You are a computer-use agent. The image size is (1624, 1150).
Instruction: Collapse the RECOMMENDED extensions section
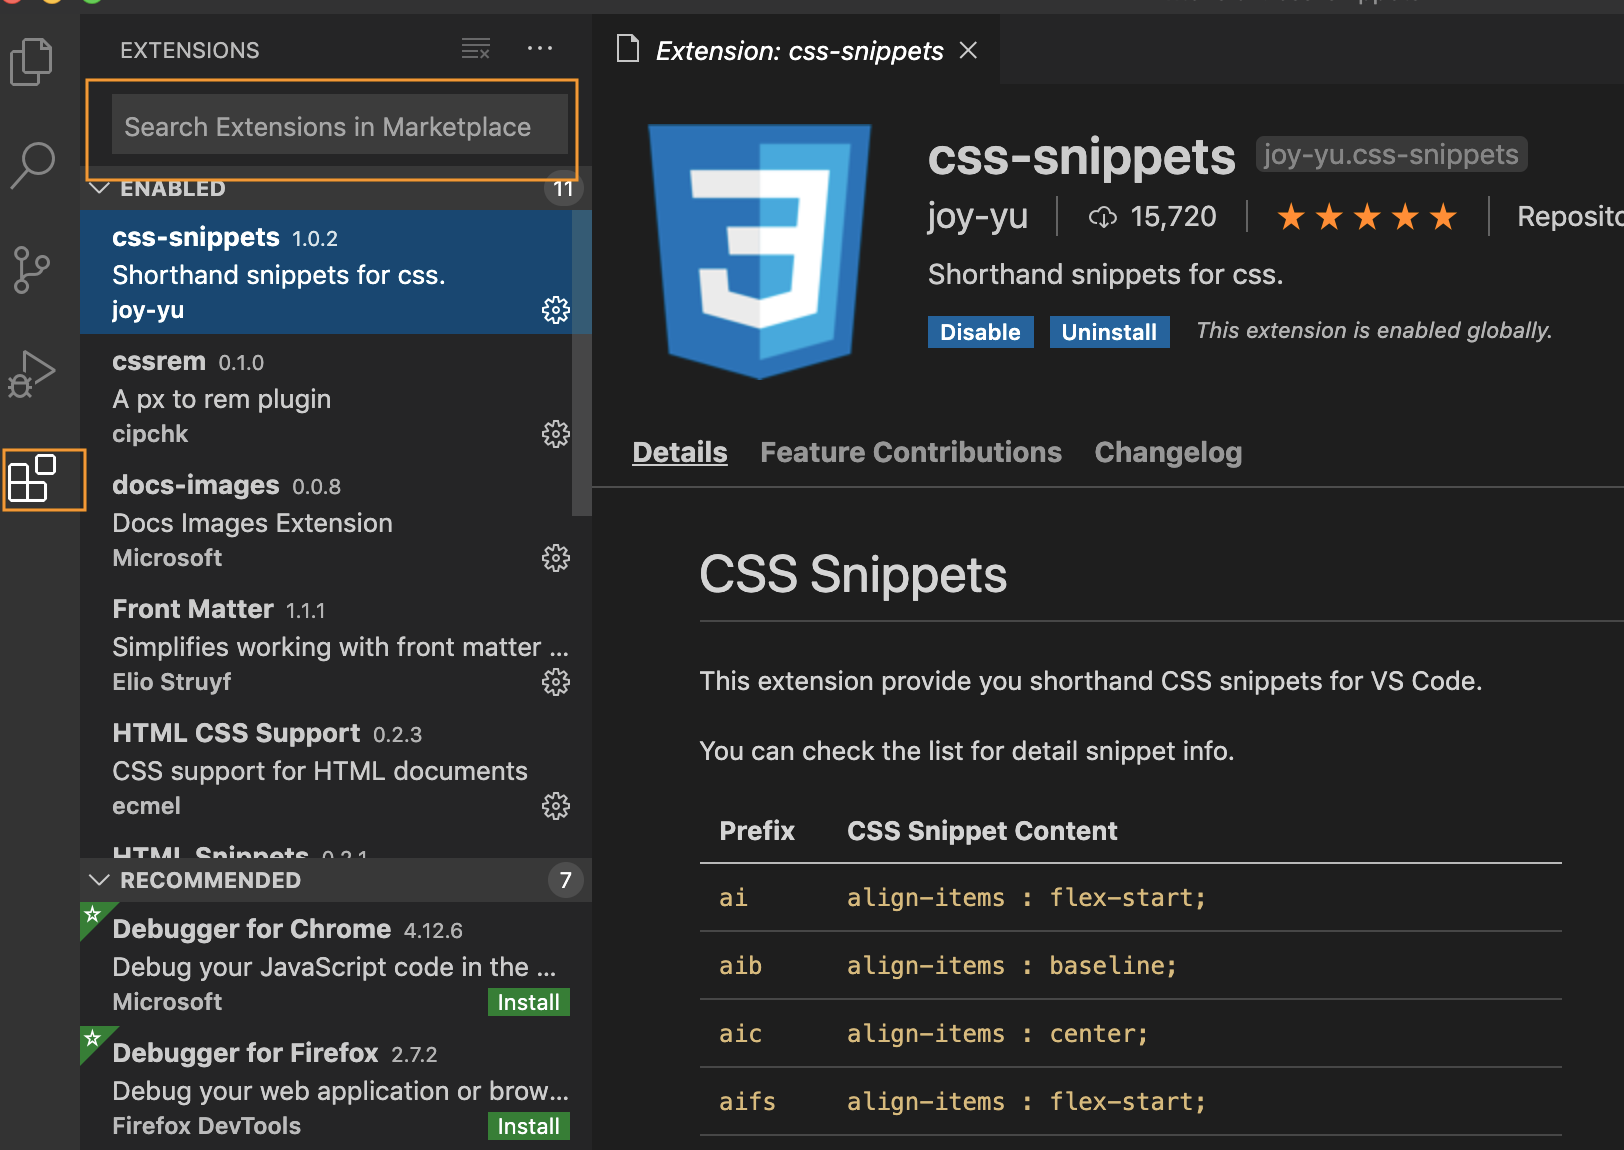pyautogui.click(x=100, y=880)
